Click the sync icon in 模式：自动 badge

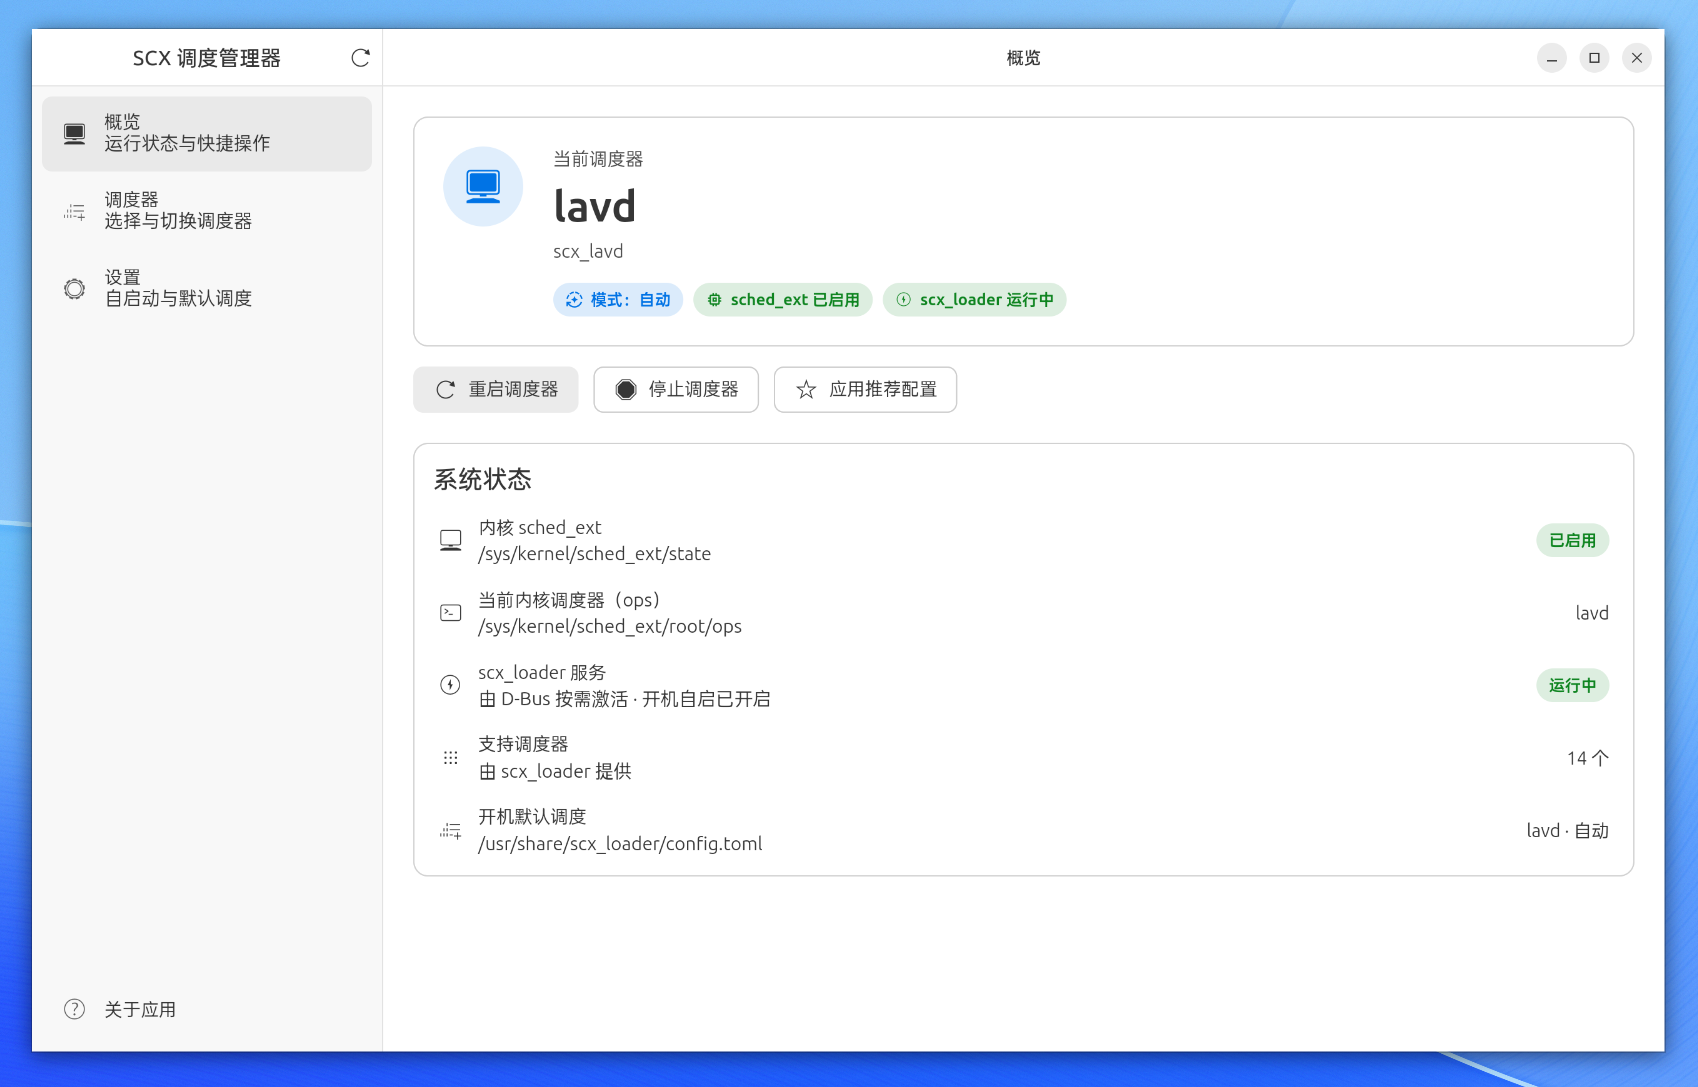tap(574, 300)
